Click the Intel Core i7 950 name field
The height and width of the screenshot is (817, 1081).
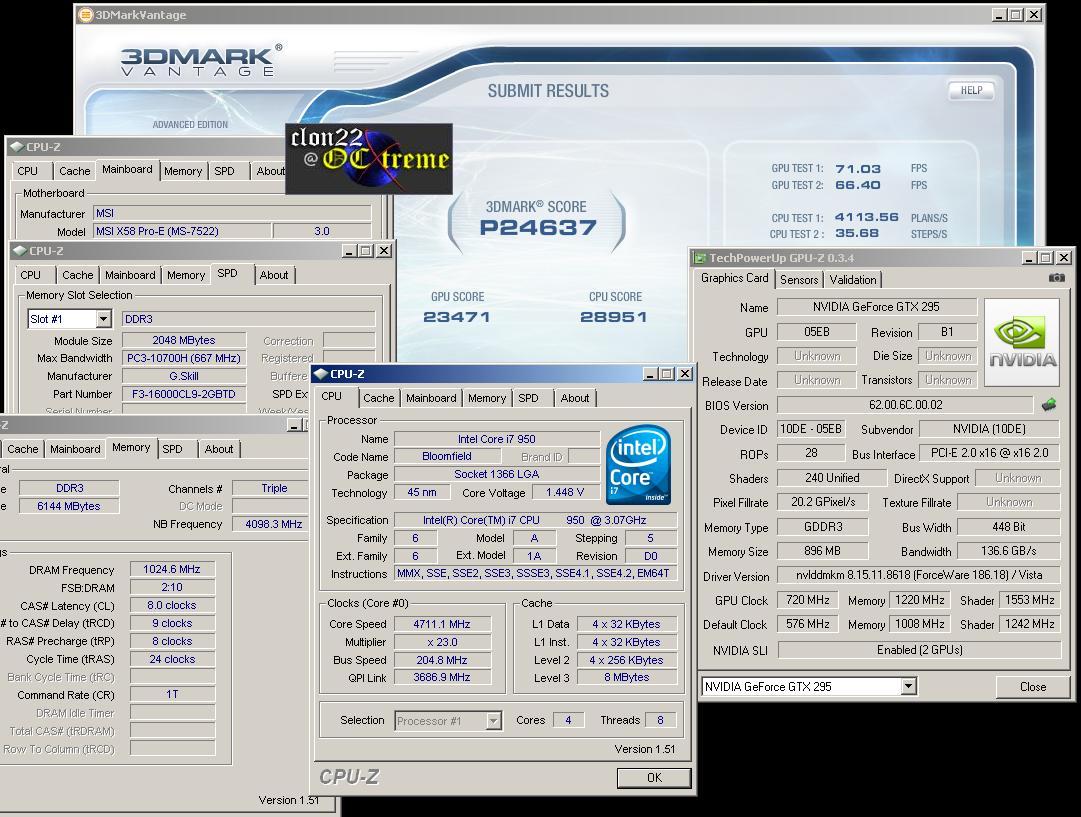tap(497, 439)
